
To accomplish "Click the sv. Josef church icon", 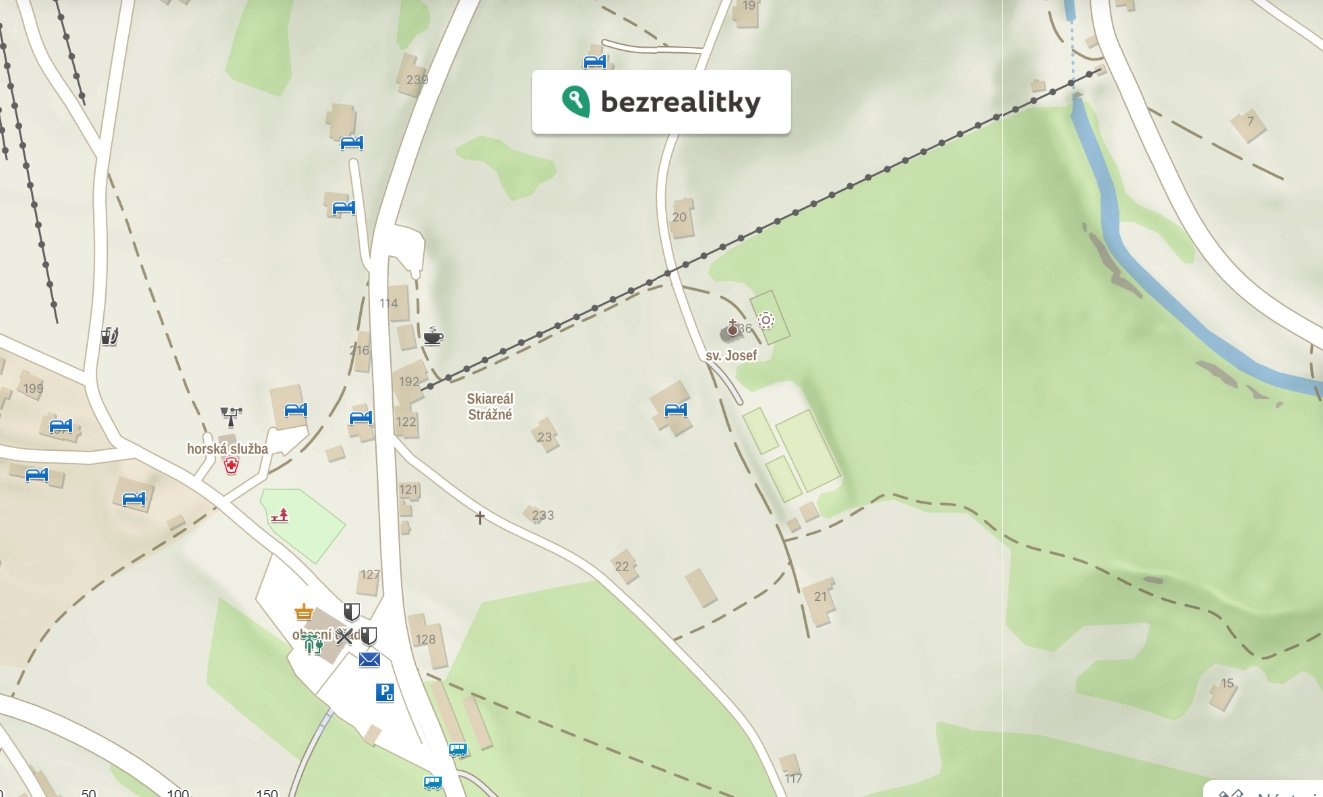I will click(732, 329).
